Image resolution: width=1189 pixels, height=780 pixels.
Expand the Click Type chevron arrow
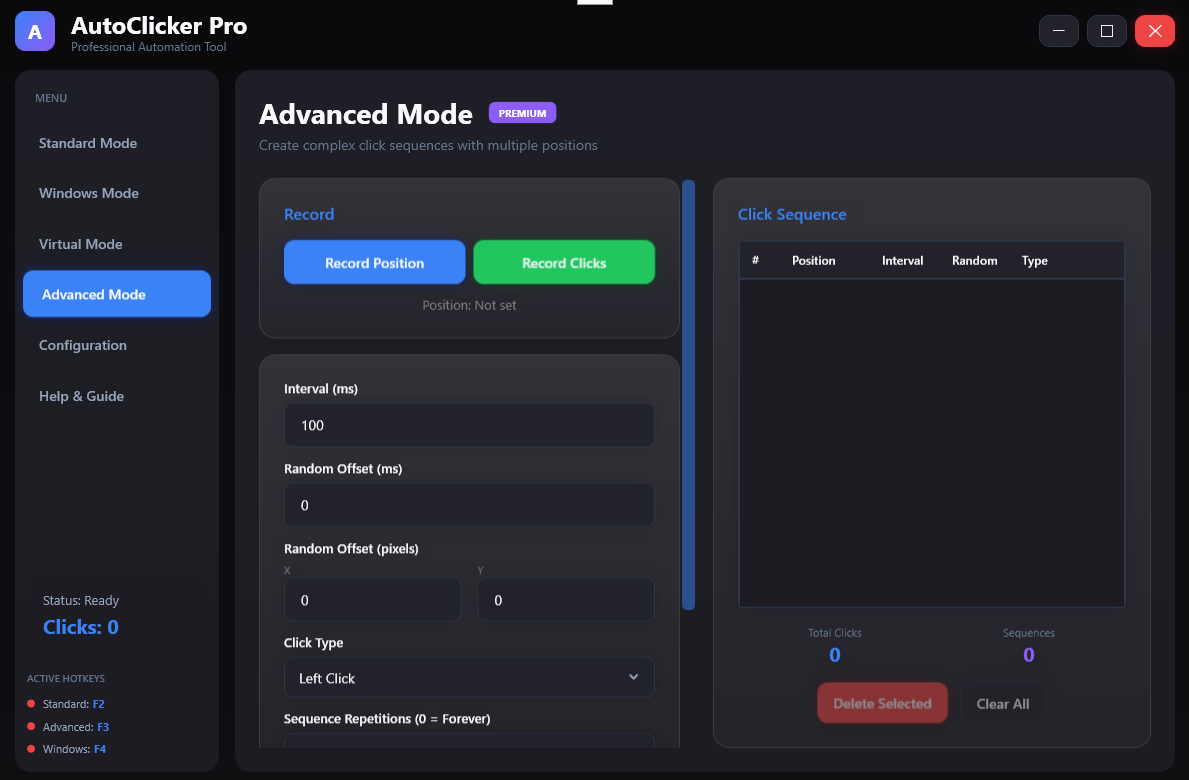[x=633, y=677]
